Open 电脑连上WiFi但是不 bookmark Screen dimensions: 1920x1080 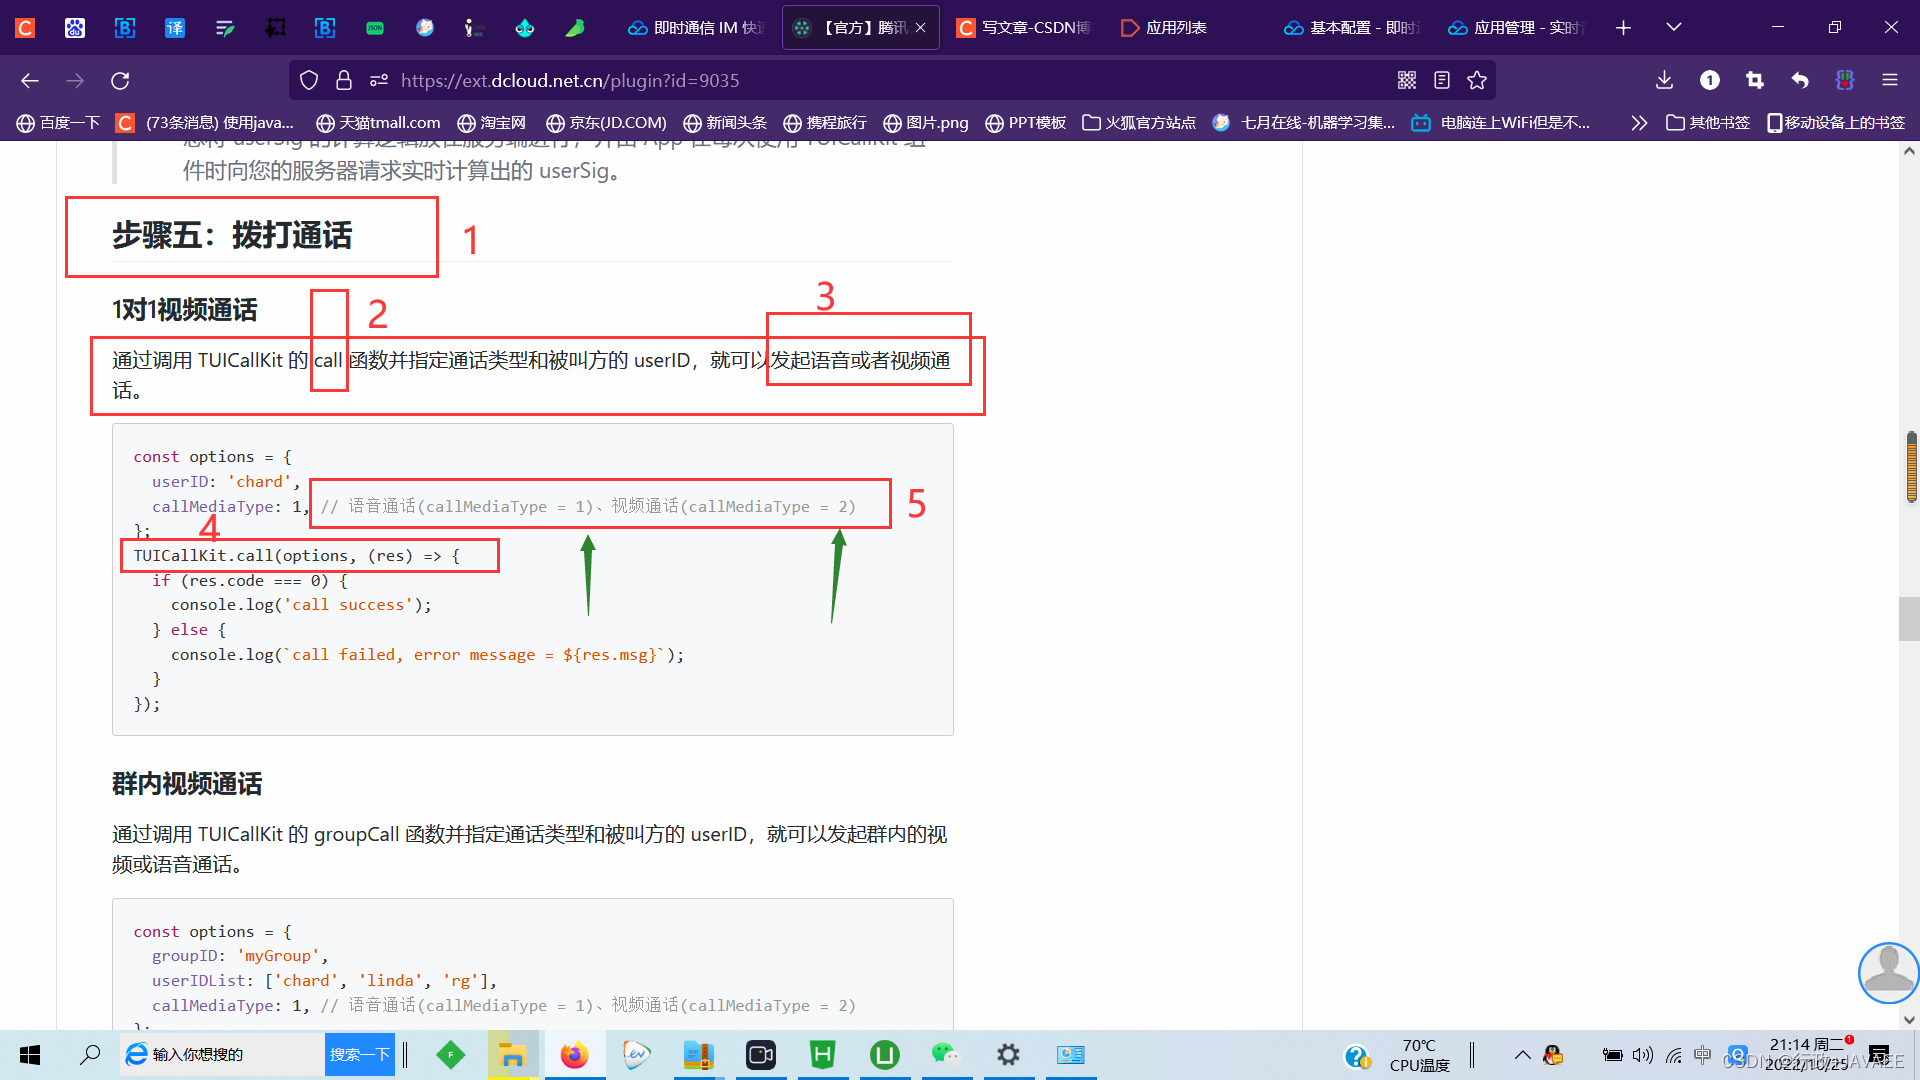click(1501, 122)
